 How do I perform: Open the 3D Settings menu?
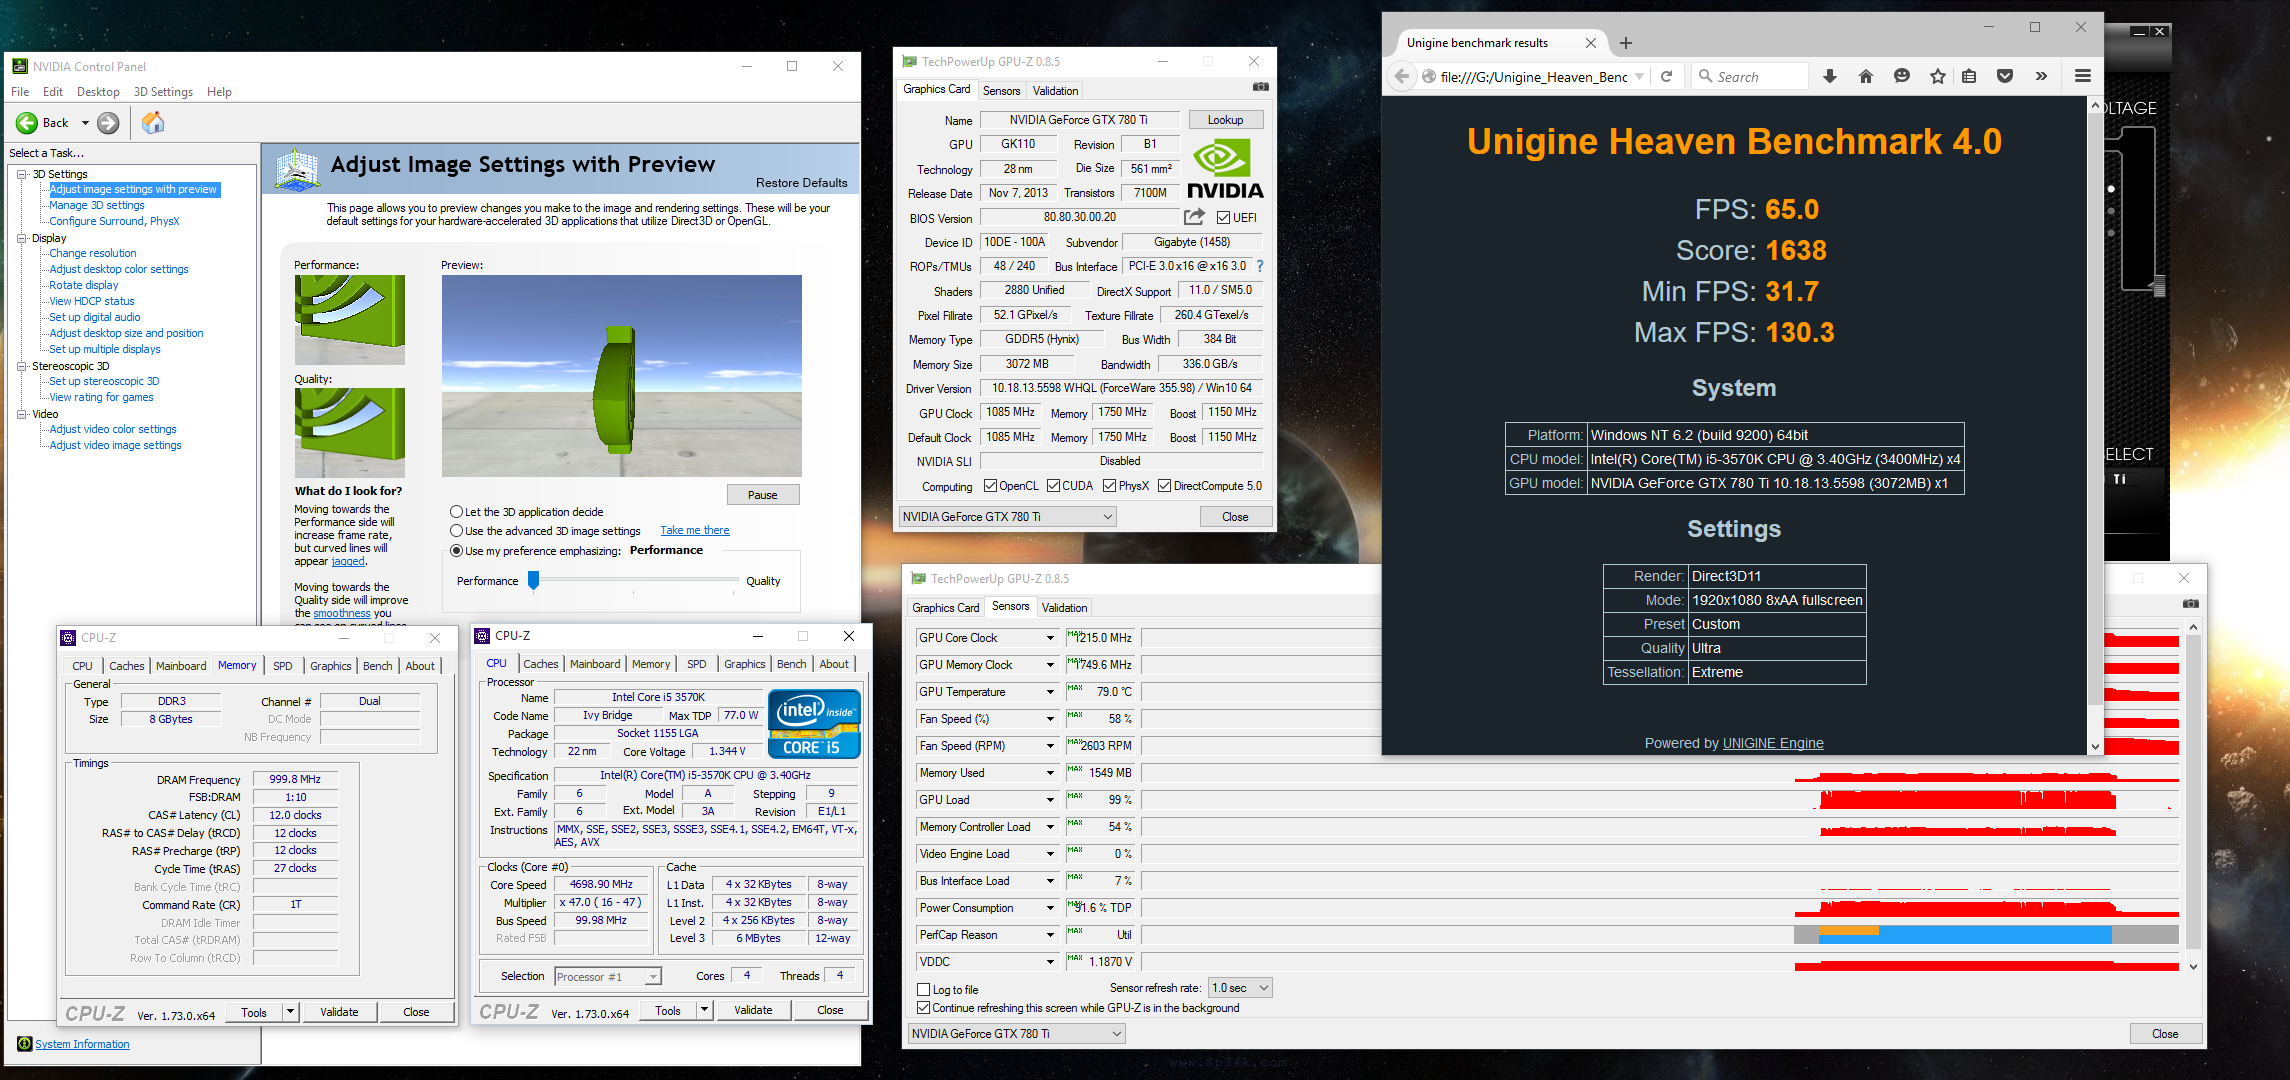(163, 92)
